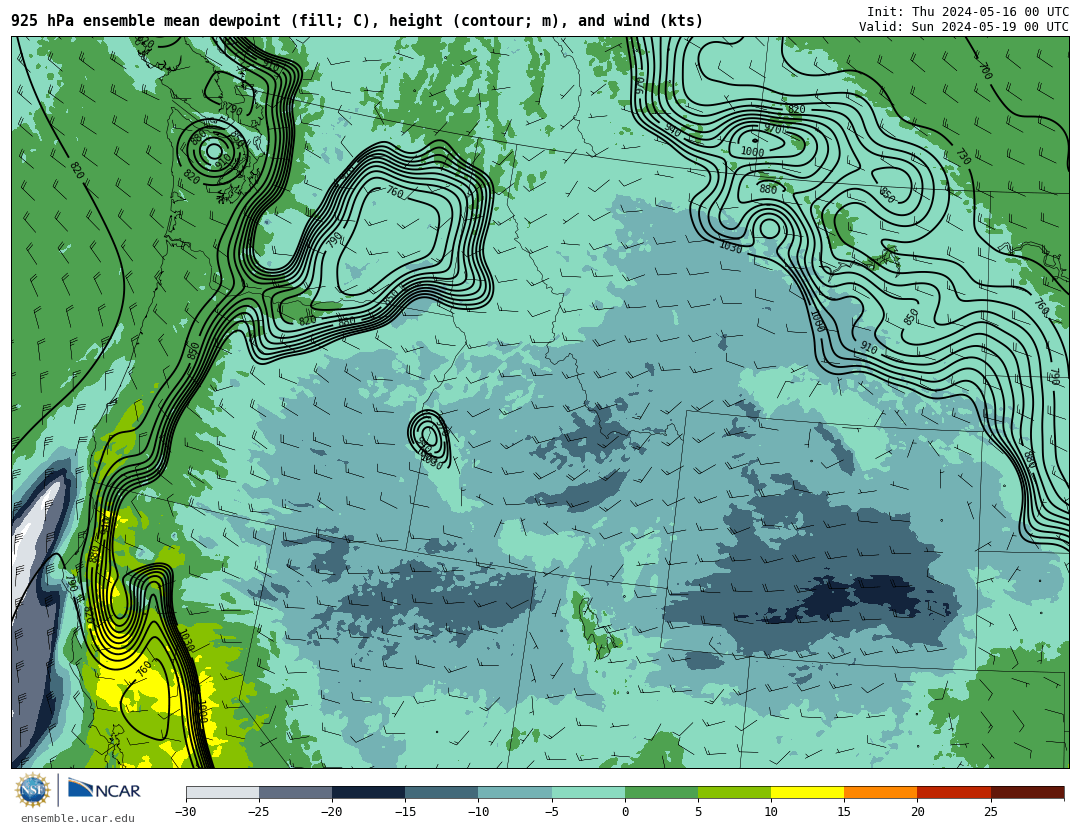This screenshot has height=831, width=1080.
Task: Select the 15 to 20 orange swatch
Action: 881,792
